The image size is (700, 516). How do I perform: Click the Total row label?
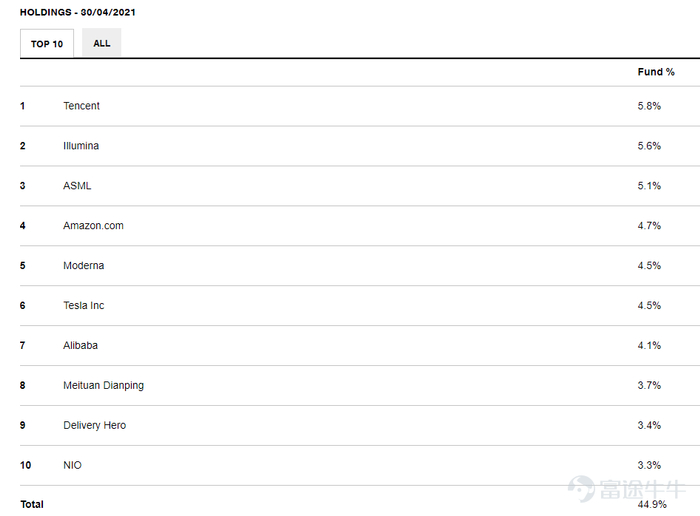tap(32, 504)
